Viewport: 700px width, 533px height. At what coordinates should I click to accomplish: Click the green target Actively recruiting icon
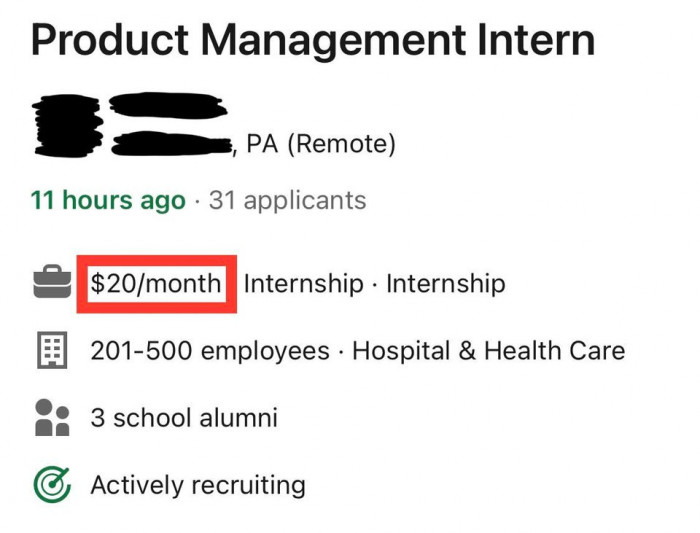52,486
